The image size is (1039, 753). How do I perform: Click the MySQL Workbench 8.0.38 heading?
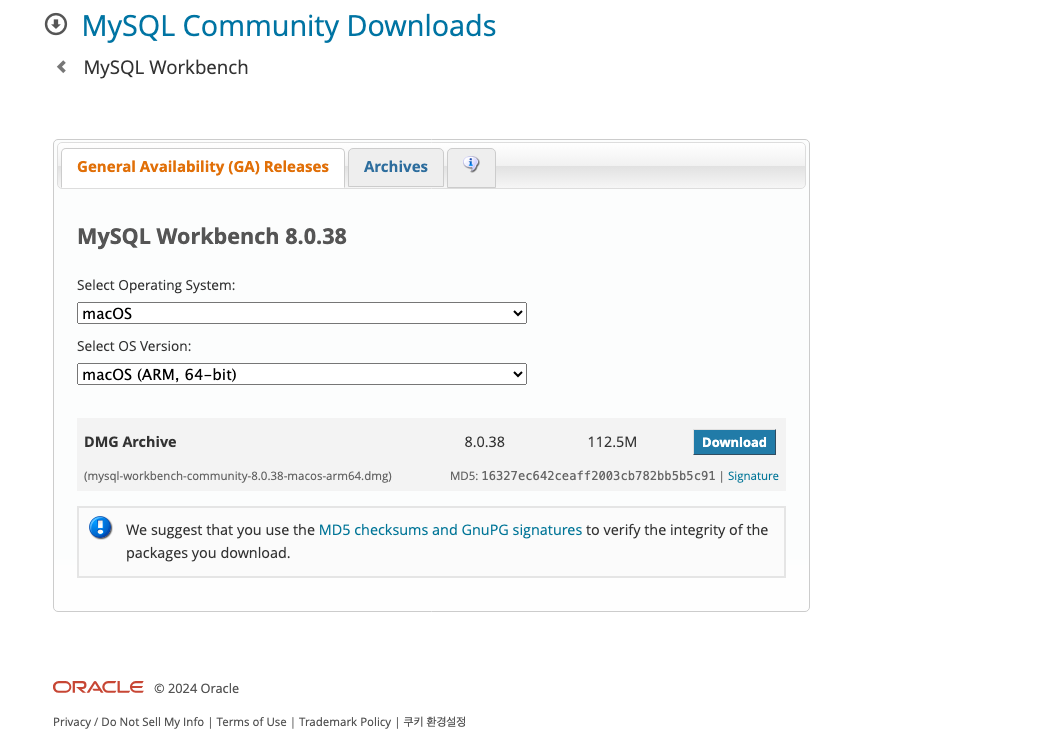(x=212, y=237)
